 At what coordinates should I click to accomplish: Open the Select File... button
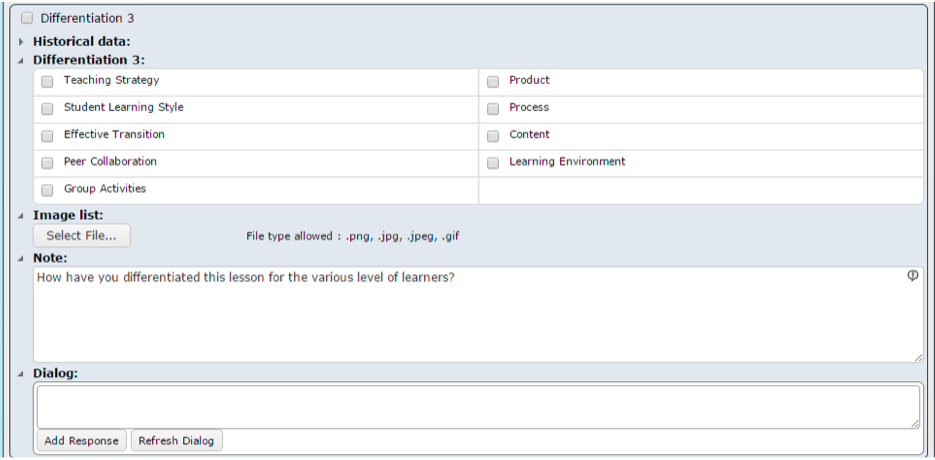(82, 236)
